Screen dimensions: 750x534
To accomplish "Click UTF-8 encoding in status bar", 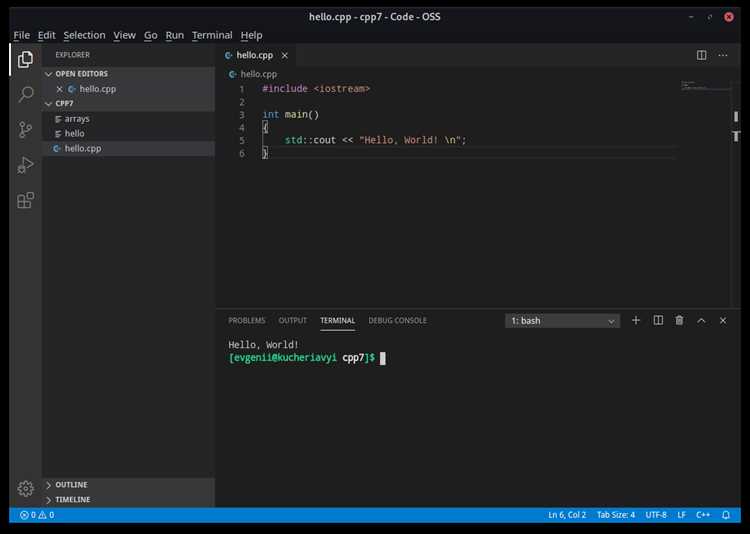I will tap(656, 515).
